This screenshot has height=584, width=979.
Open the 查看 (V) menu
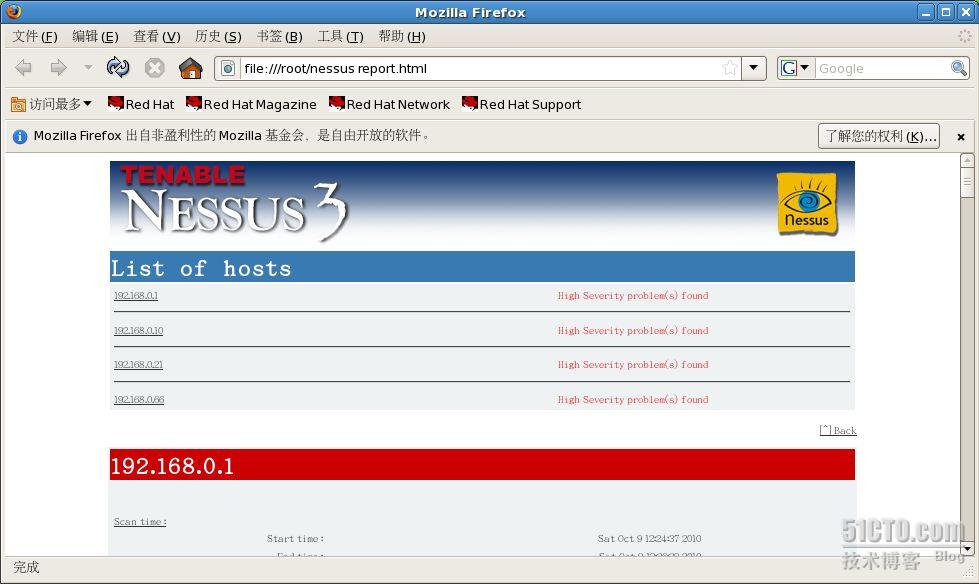pyautogui.click(x=157, y=36)
